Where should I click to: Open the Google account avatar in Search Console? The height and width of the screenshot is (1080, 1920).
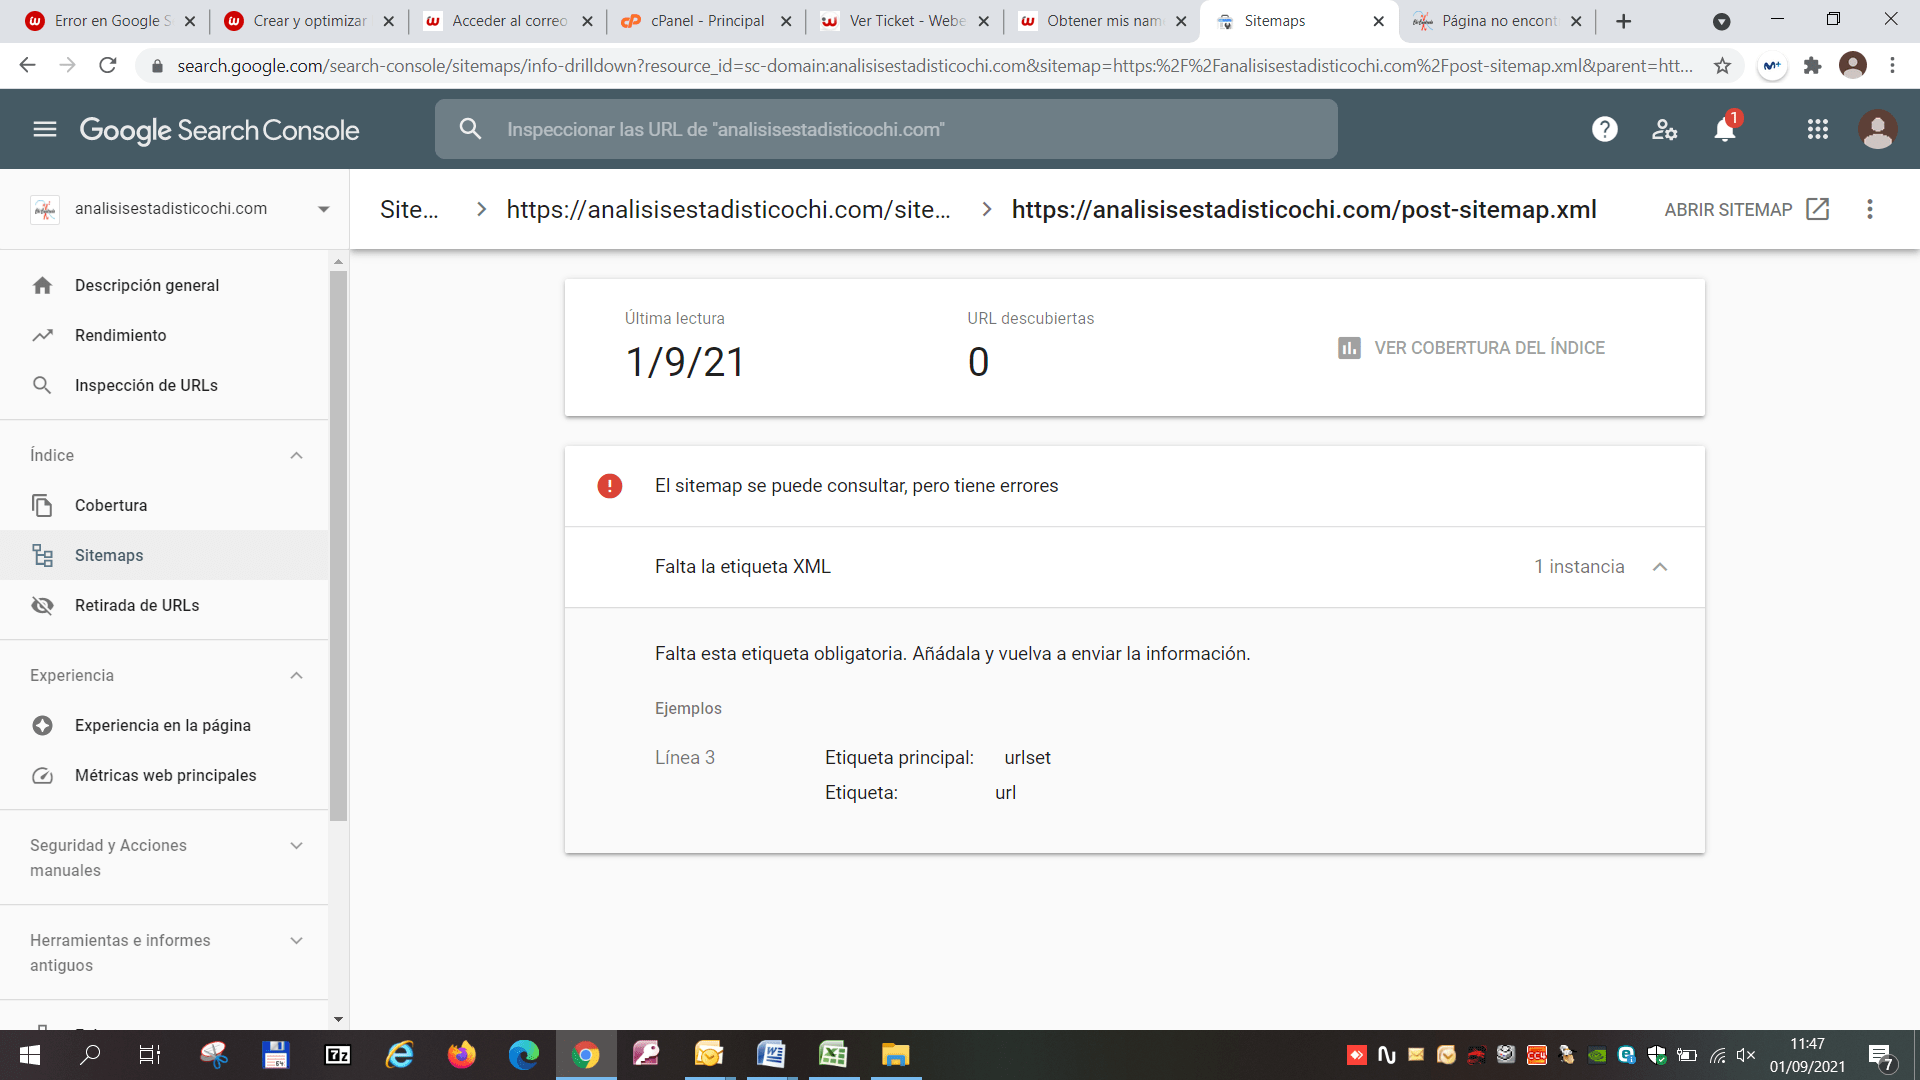coord(1877,129)
